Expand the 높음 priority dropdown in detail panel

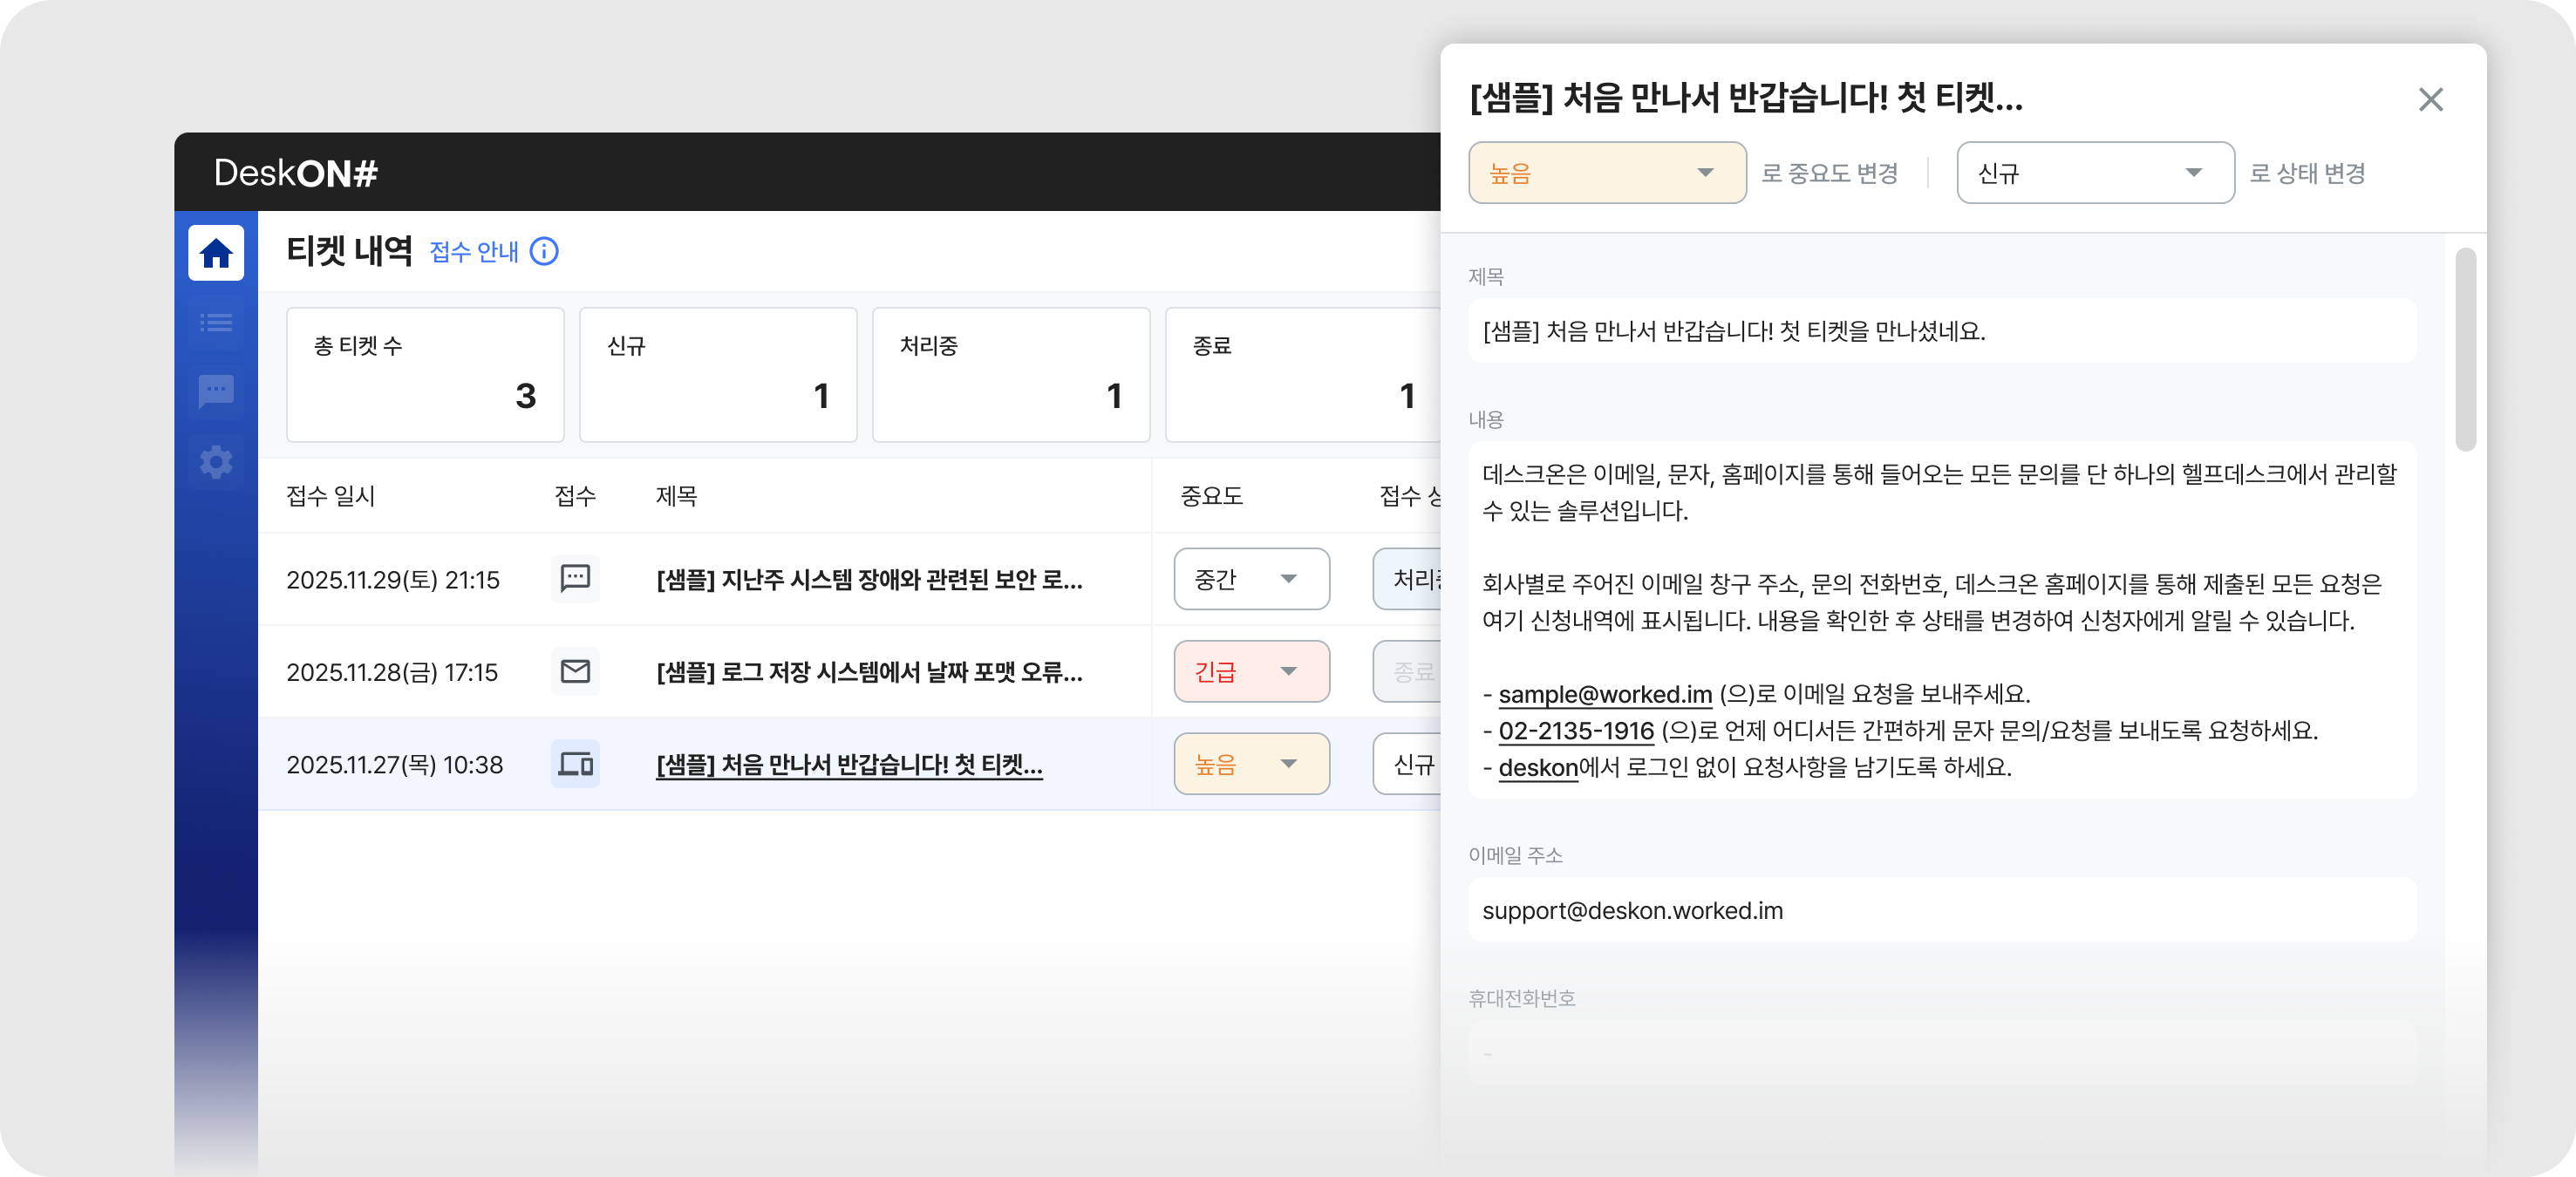pos(1606,173)
